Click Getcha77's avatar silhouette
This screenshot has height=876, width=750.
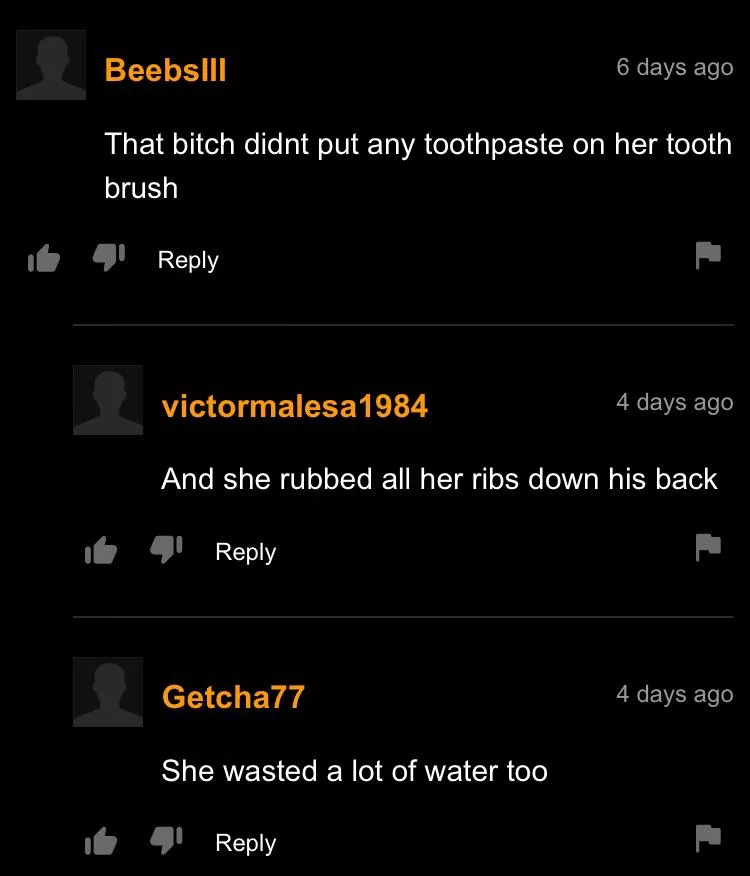point(108,692)
